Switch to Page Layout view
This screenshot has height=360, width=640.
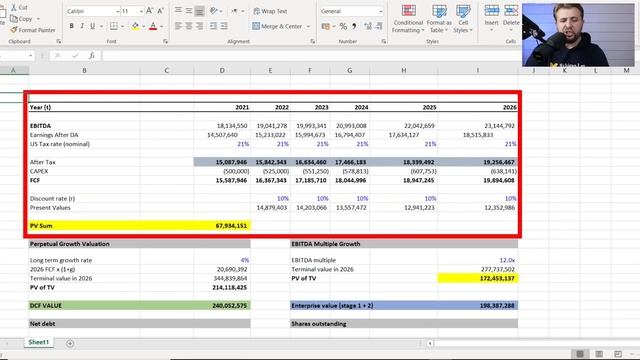tap(599, 354)
